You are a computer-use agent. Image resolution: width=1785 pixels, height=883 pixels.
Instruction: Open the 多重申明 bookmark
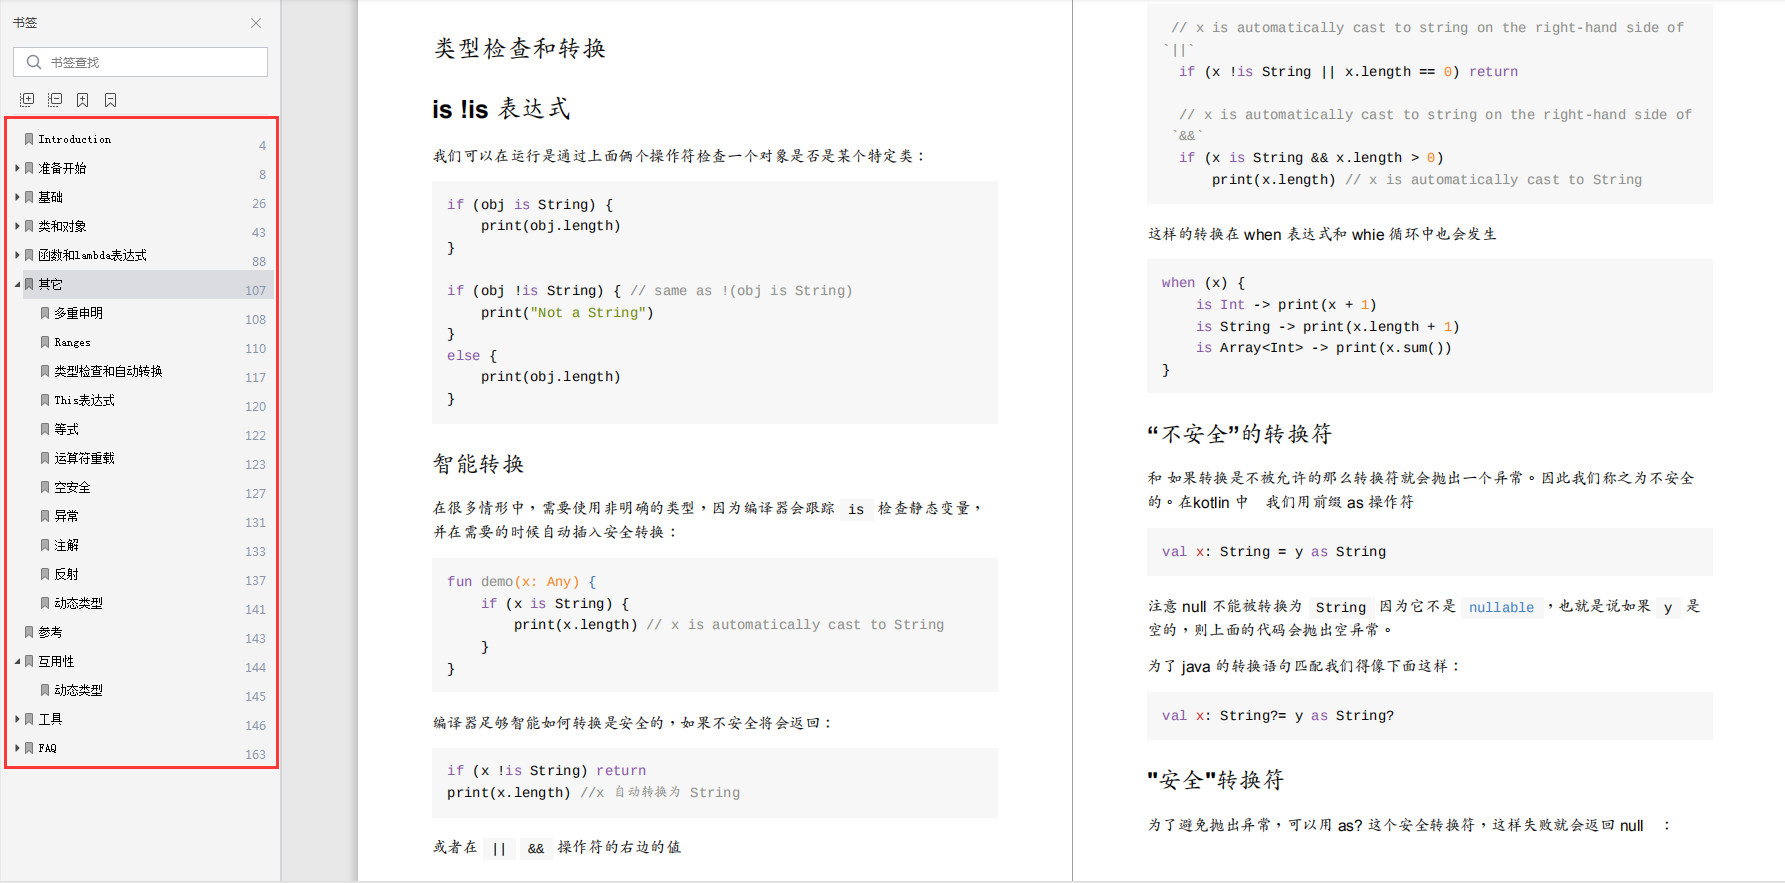pyautogui.click(x=78, y=313)
